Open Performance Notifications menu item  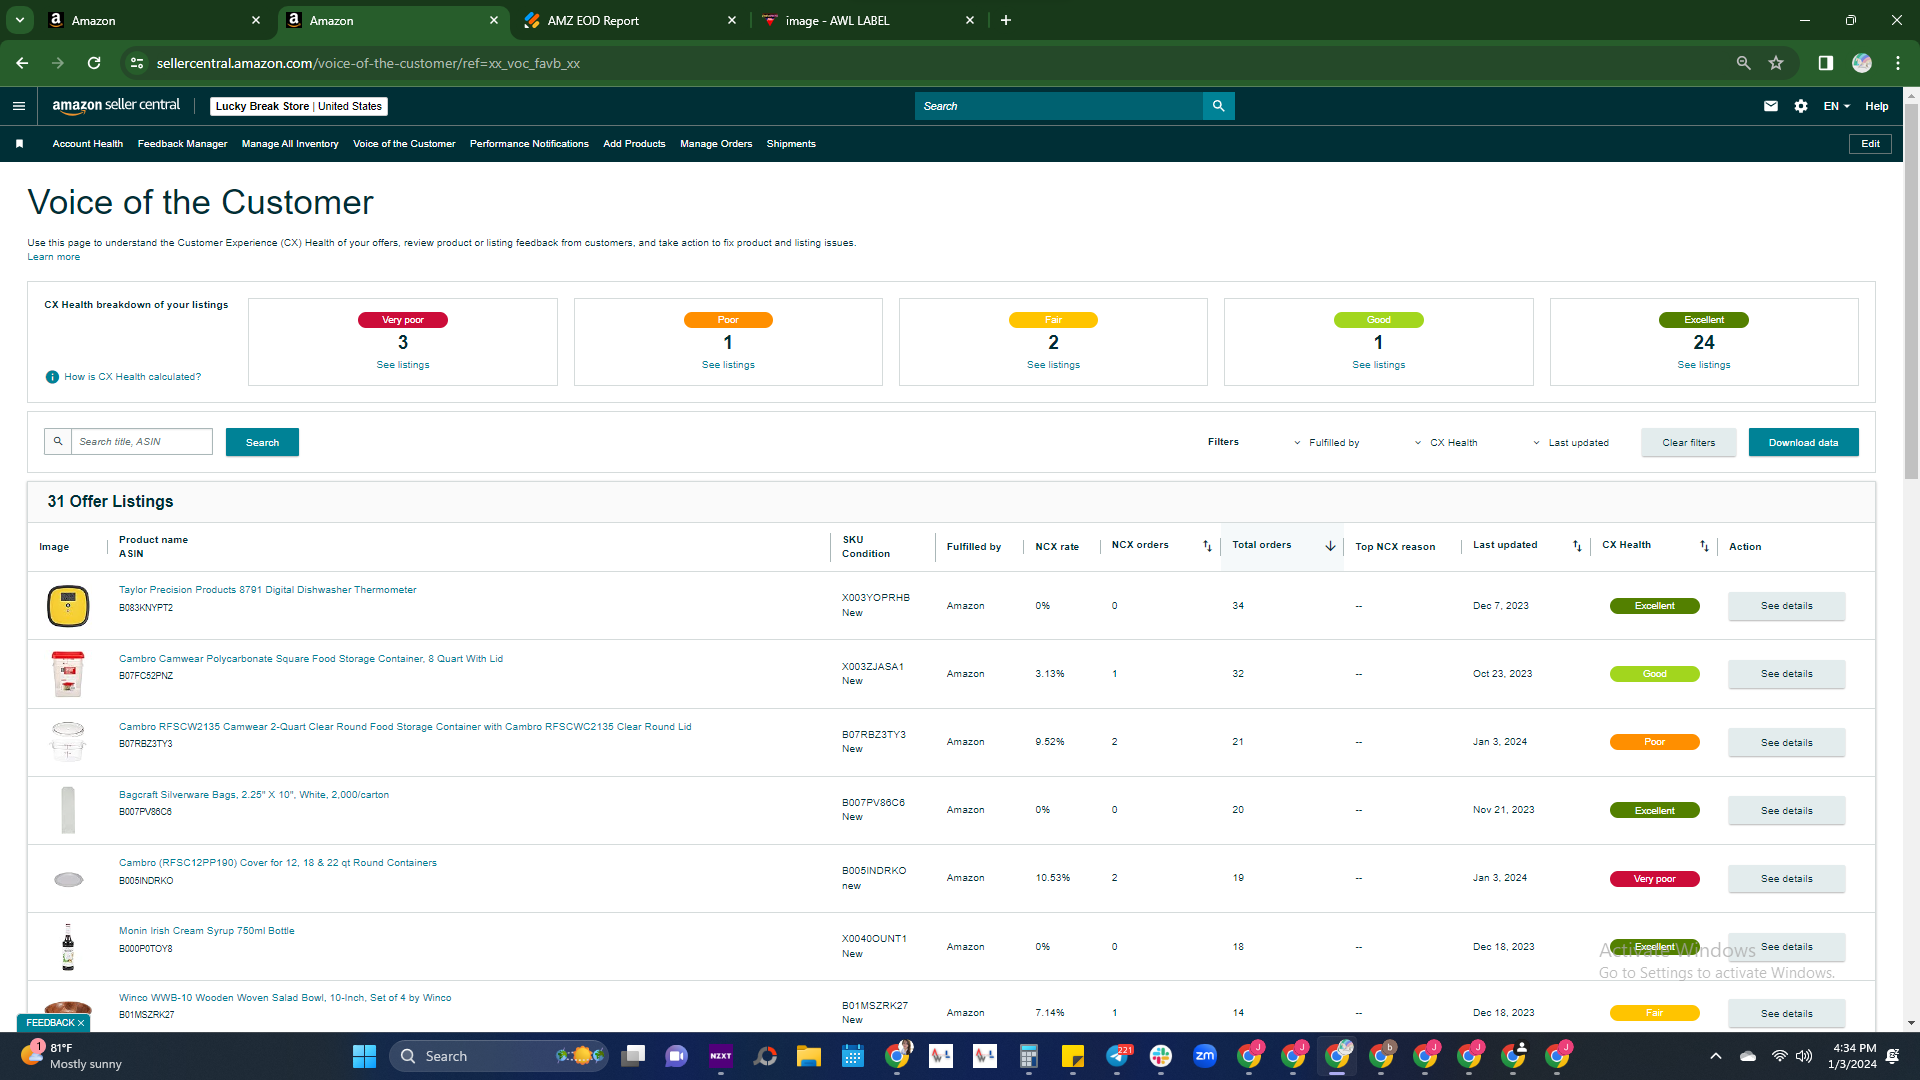pos(529,144)
